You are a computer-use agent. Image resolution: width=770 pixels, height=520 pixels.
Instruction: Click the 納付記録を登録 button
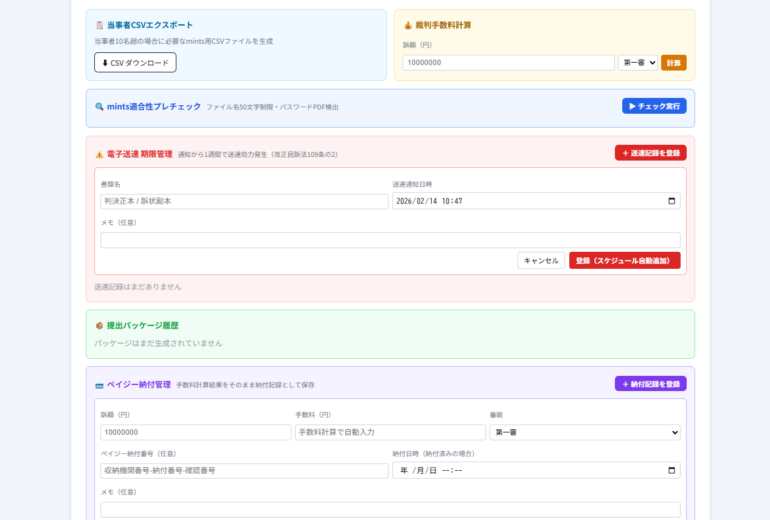click(x=650, y=383)
